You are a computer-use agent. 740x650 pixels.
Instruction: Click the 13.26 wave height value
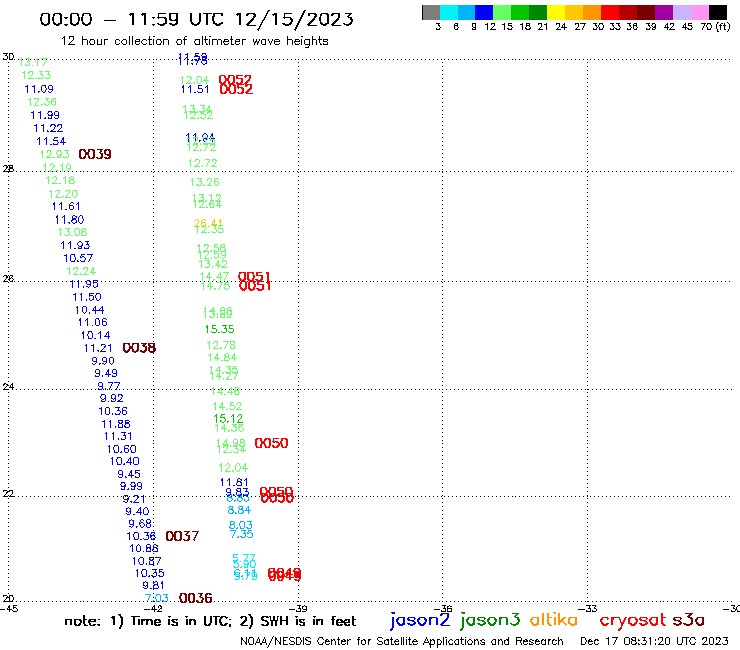click(204, 182)
